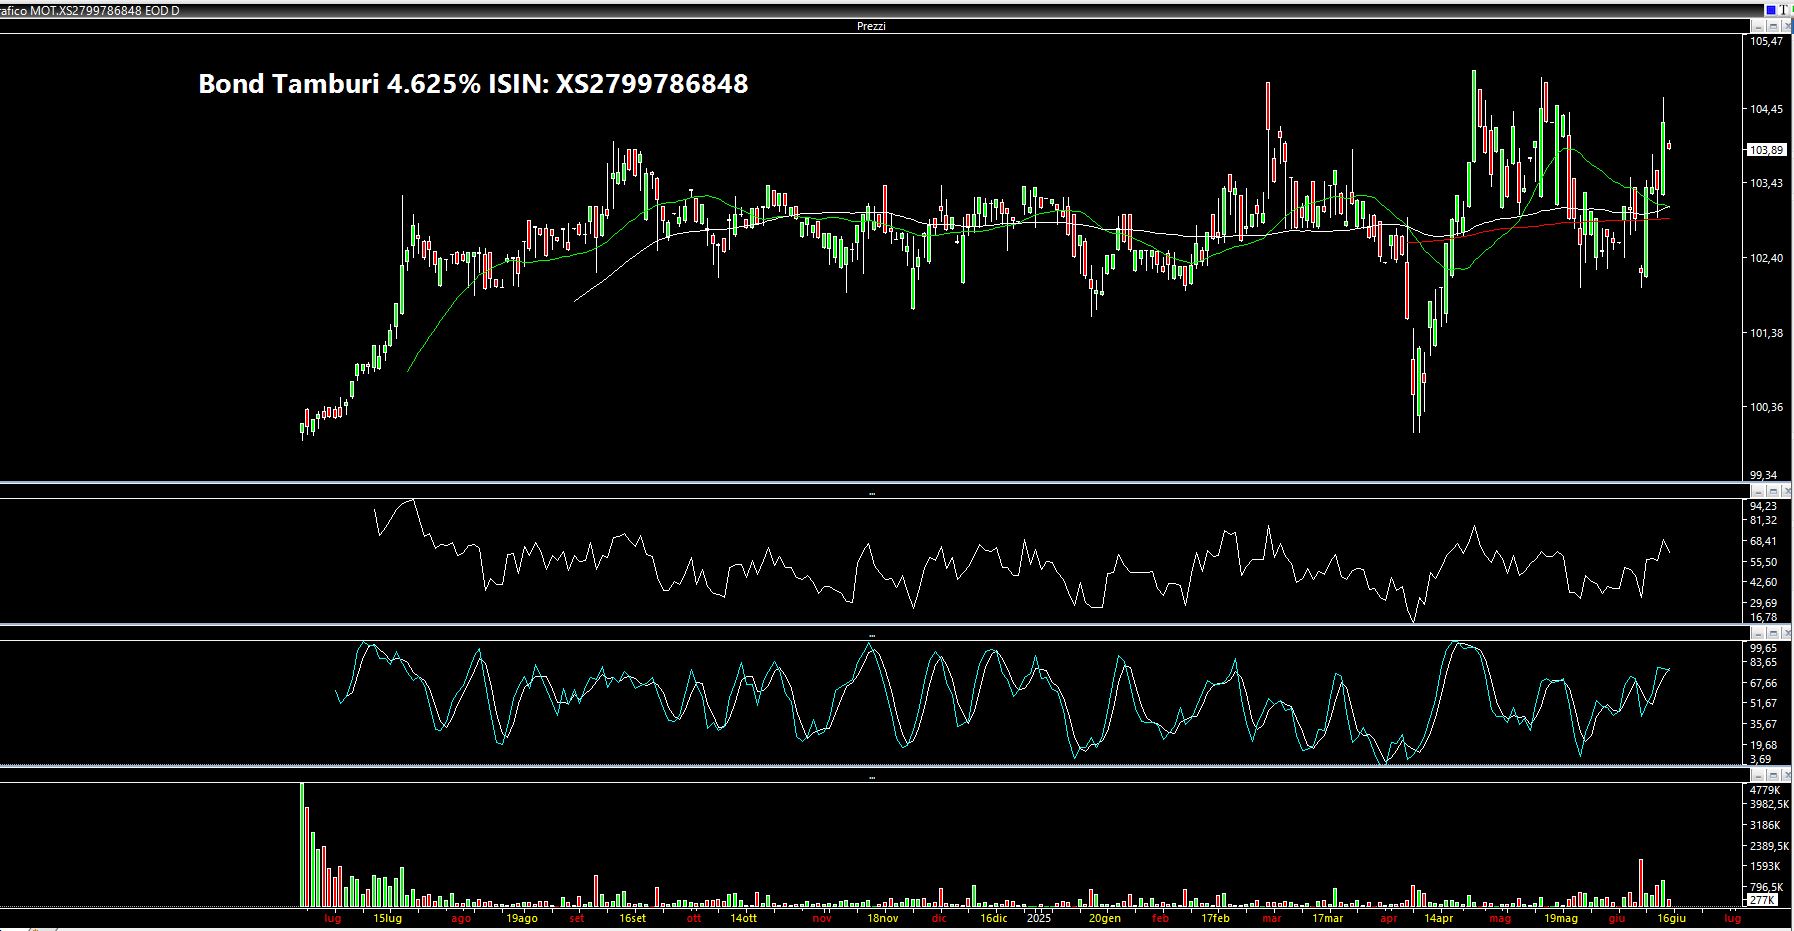Click the 83,65 stochastic scale value
The image size is (1794, 931).
tap(1763, 662)
